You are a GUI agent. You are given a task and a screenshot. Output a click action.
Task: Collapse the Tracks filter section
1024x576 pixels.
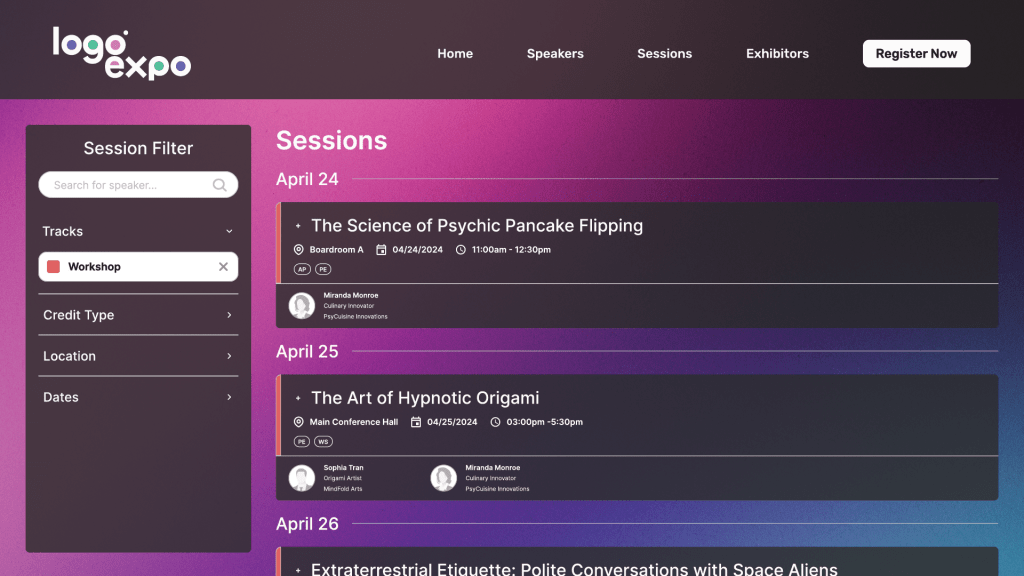pos(229,232)
